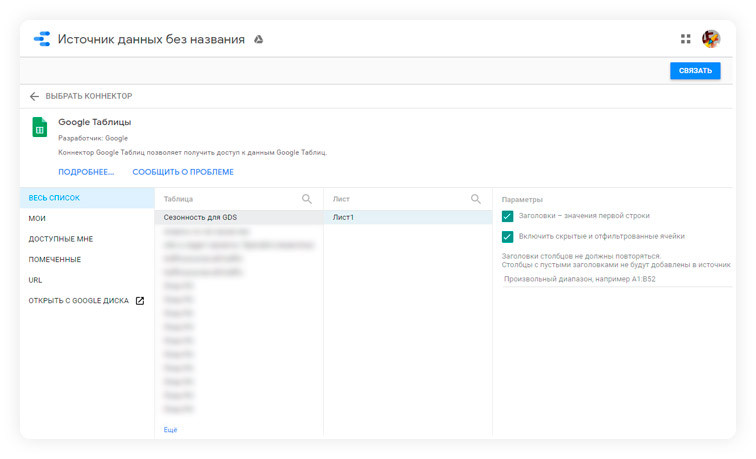Image resolution: width=756 pixels, height=459 pixels.
Task: Choose ОТКРЫТЬ С GOOGLE ДИСКА option
Action: (79, 301)
